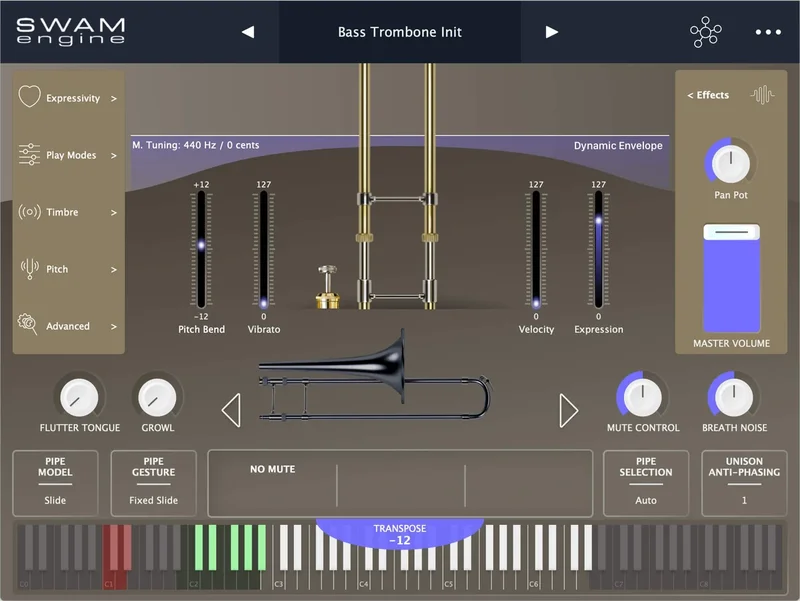Select the empty right mute slot

pos(528,483)
